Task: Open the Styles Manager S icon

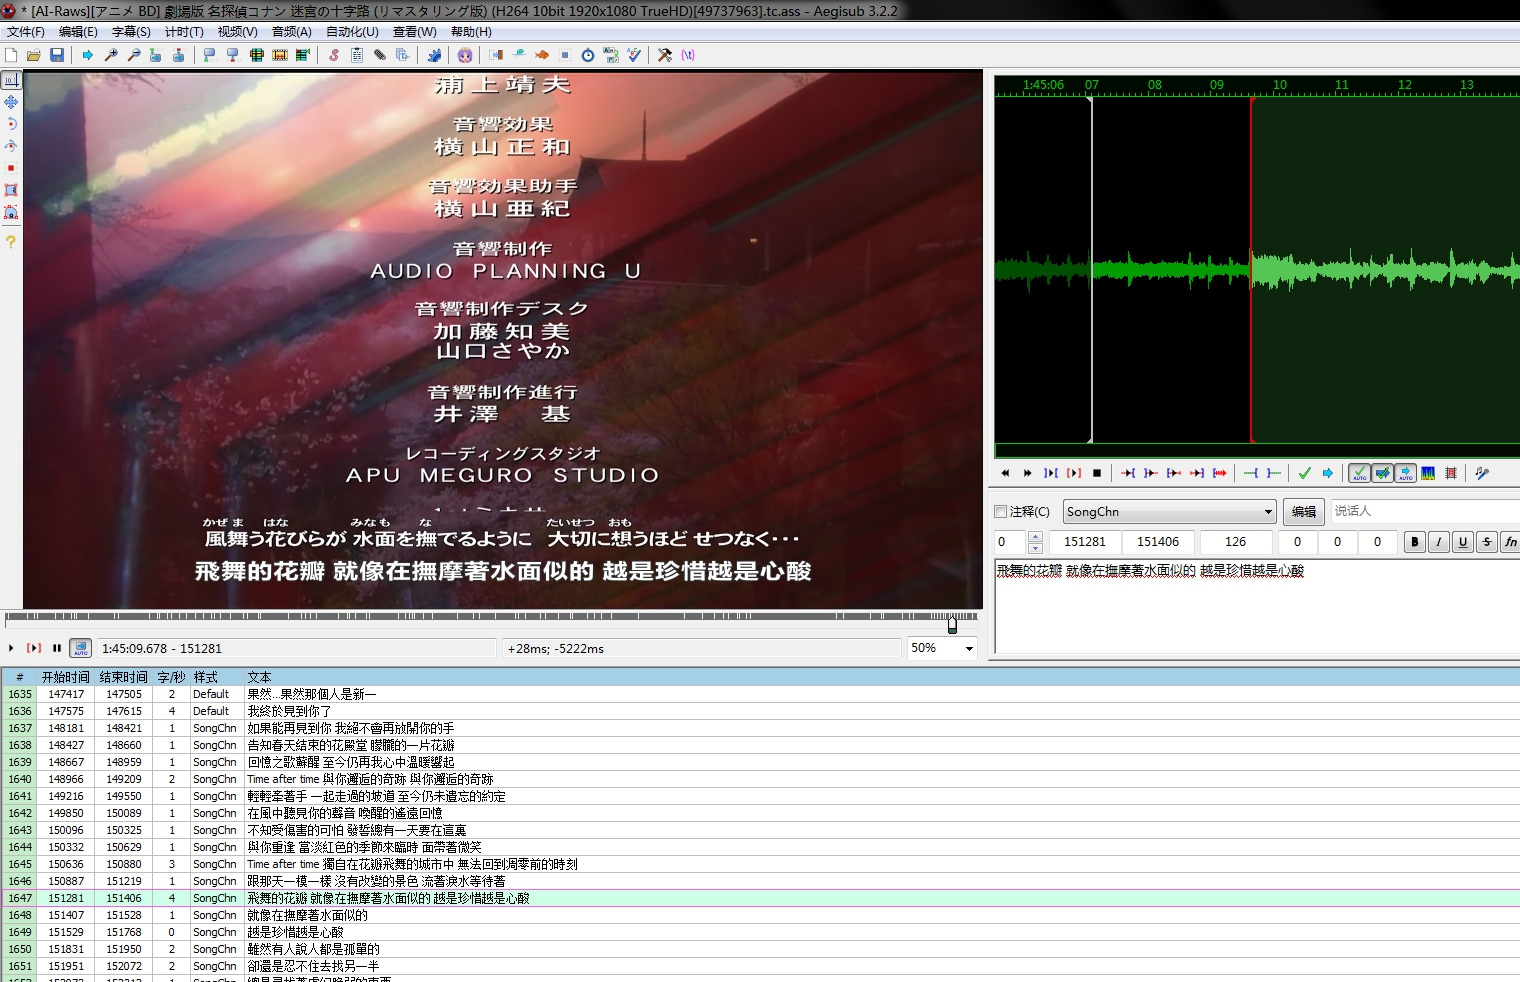Action: click(x=333, y=55)
